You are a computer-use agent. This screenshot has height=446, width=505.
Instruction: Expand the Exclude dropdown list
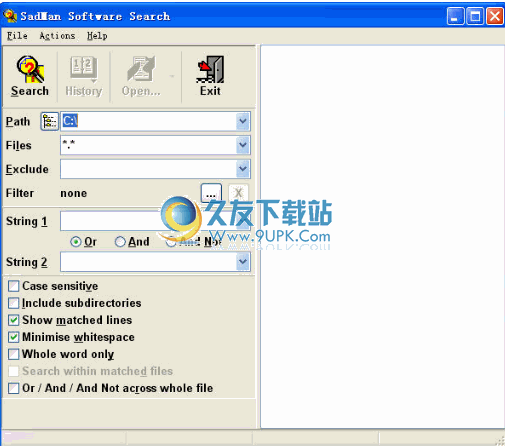pyautogui.click(x=243, y=169)
